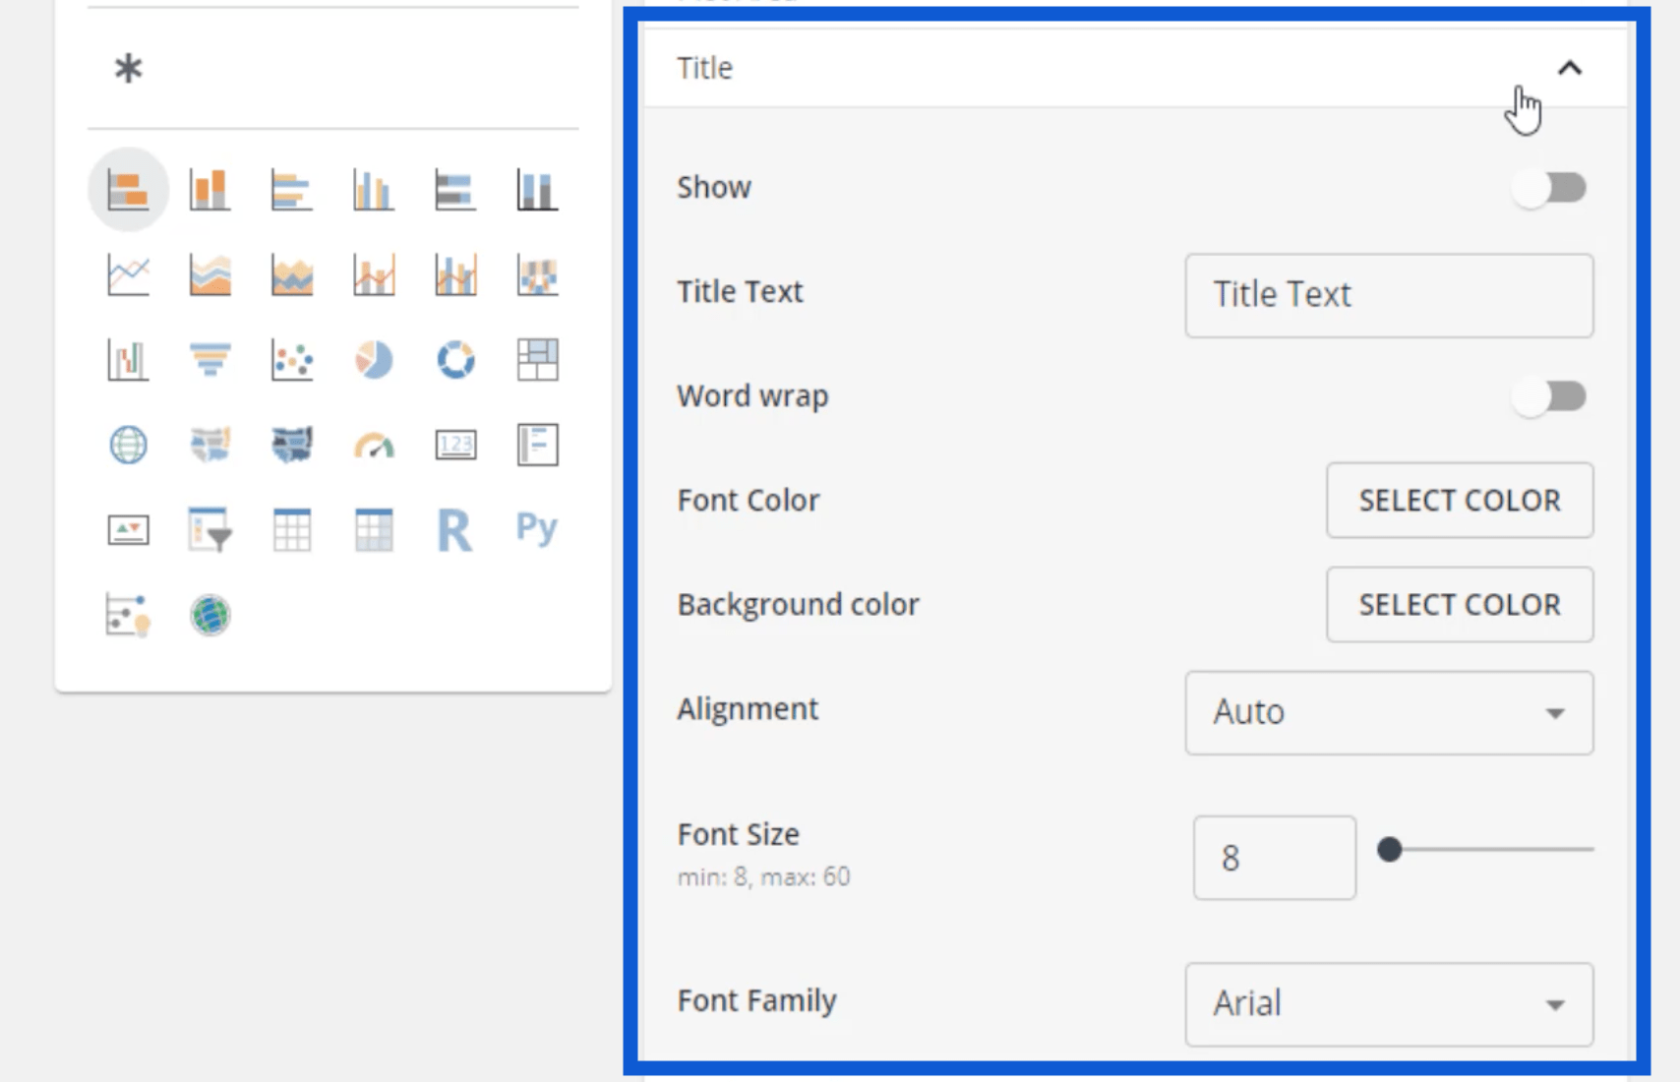Choose the R script visual
The width and height of the screenshot is (1680, 1082).
(455, 530)
